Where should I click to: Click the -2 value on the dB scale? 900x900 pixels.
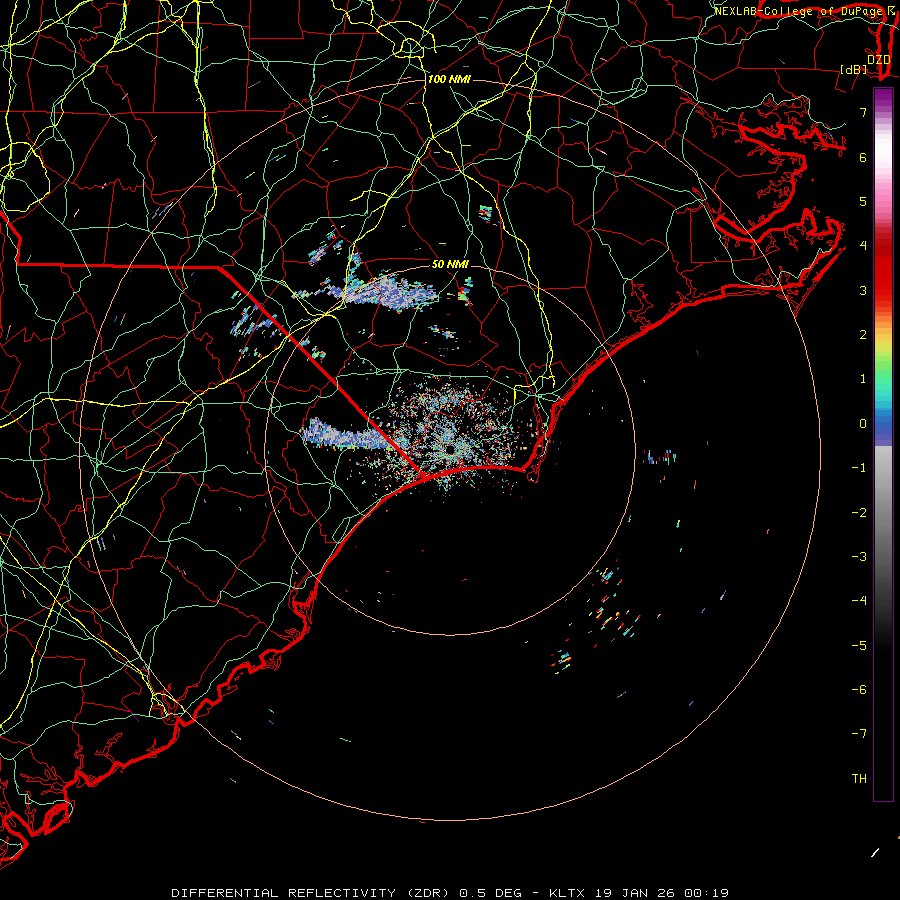[x=859, y=513]
